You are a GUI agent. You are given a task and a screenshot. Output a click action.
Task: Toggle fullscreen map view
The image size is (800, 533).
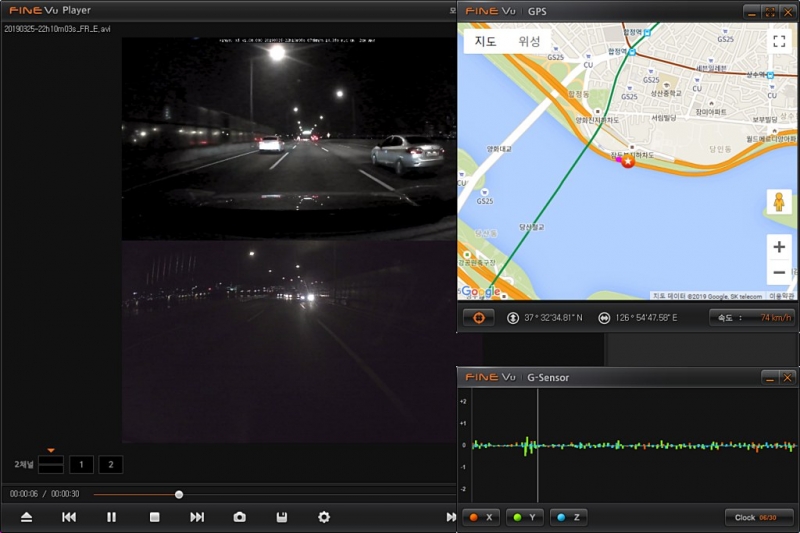click(779, 41)
